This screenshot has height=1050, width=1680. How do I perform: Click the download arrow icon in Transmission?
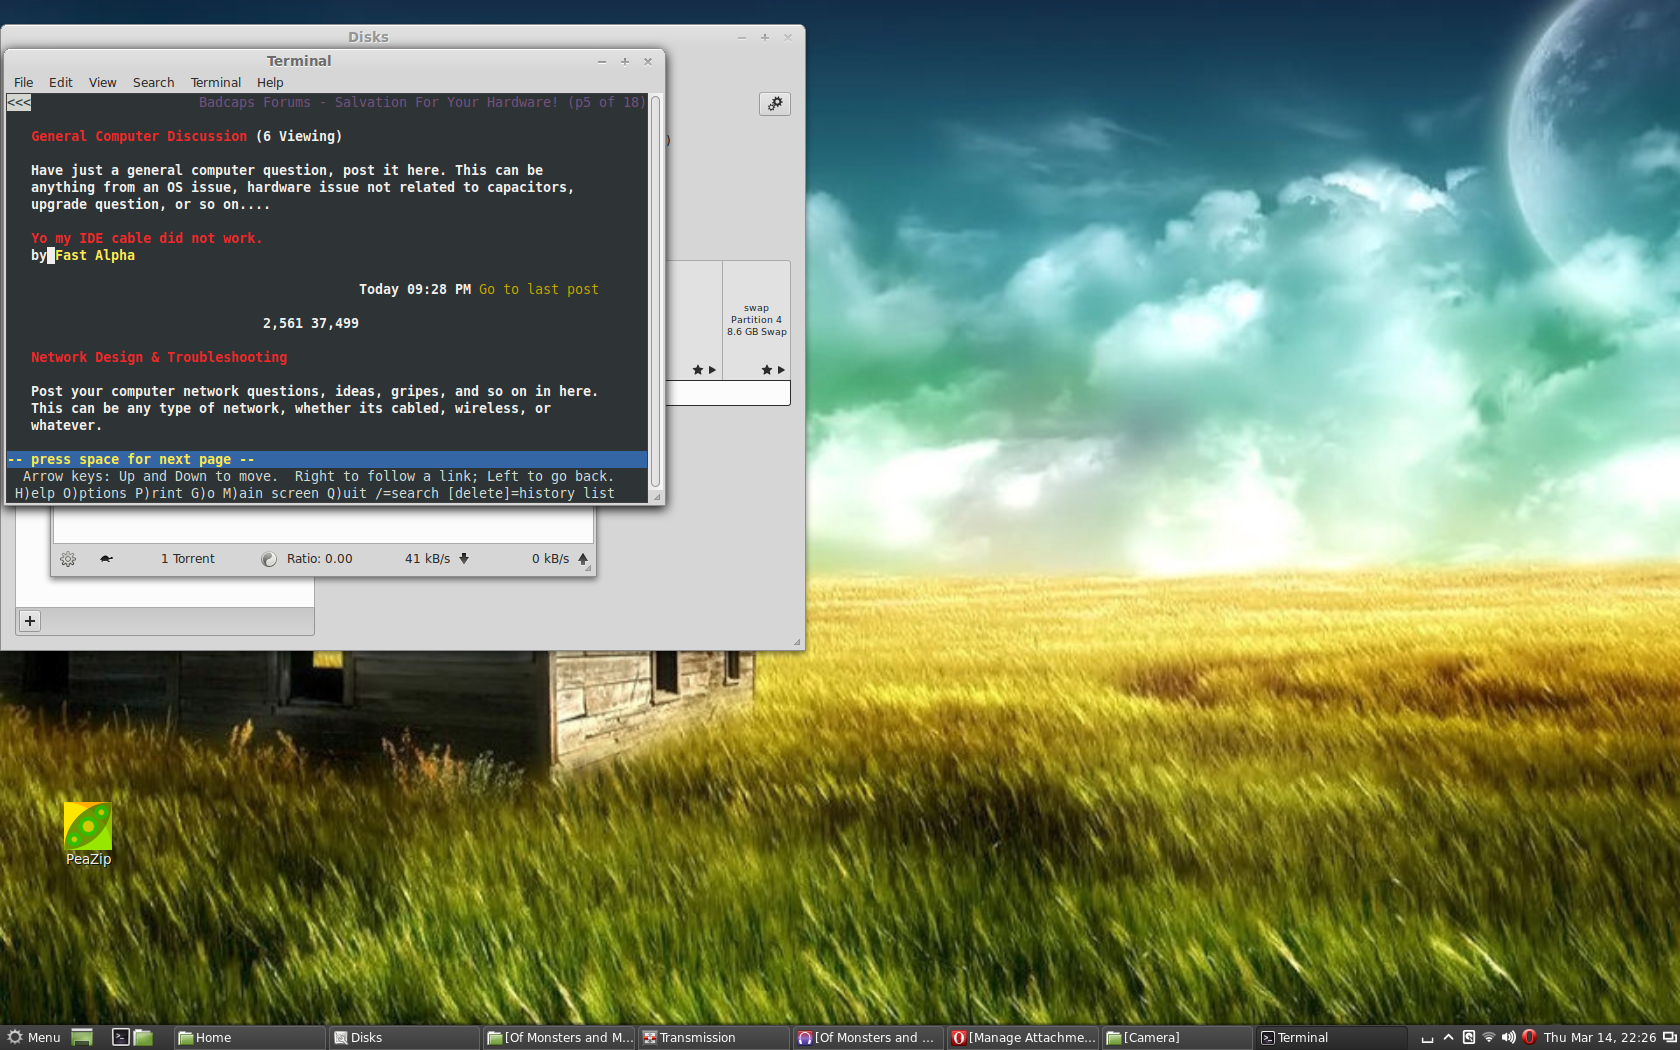coord(464,559)
